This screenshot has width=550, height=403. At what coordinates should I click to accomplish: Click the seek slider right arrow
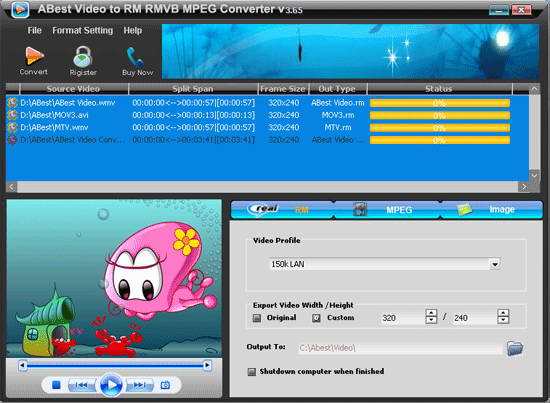pos(207,366)
